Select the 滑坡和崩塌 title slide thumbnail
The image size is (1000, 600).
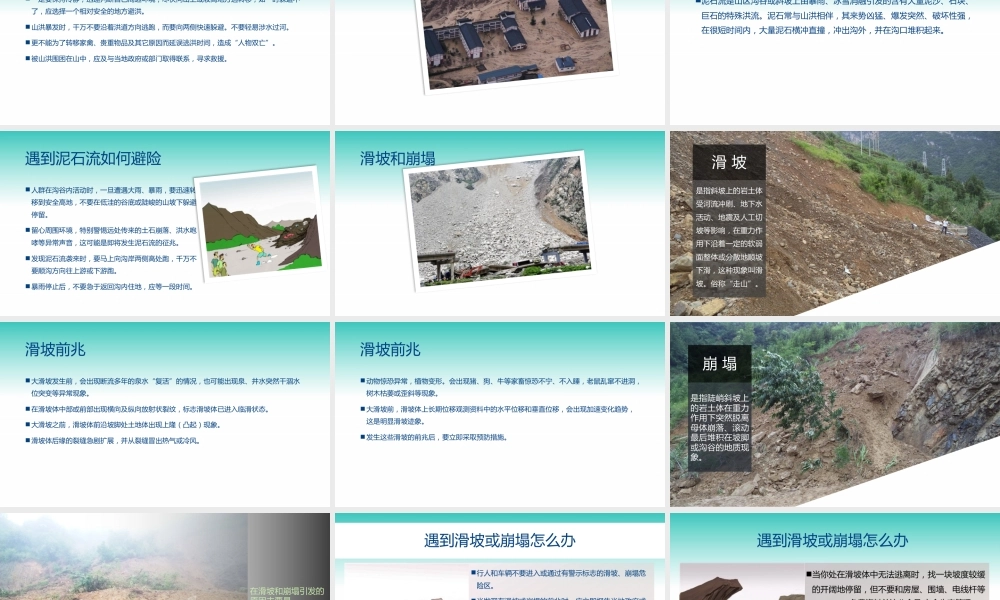point(499,223)
